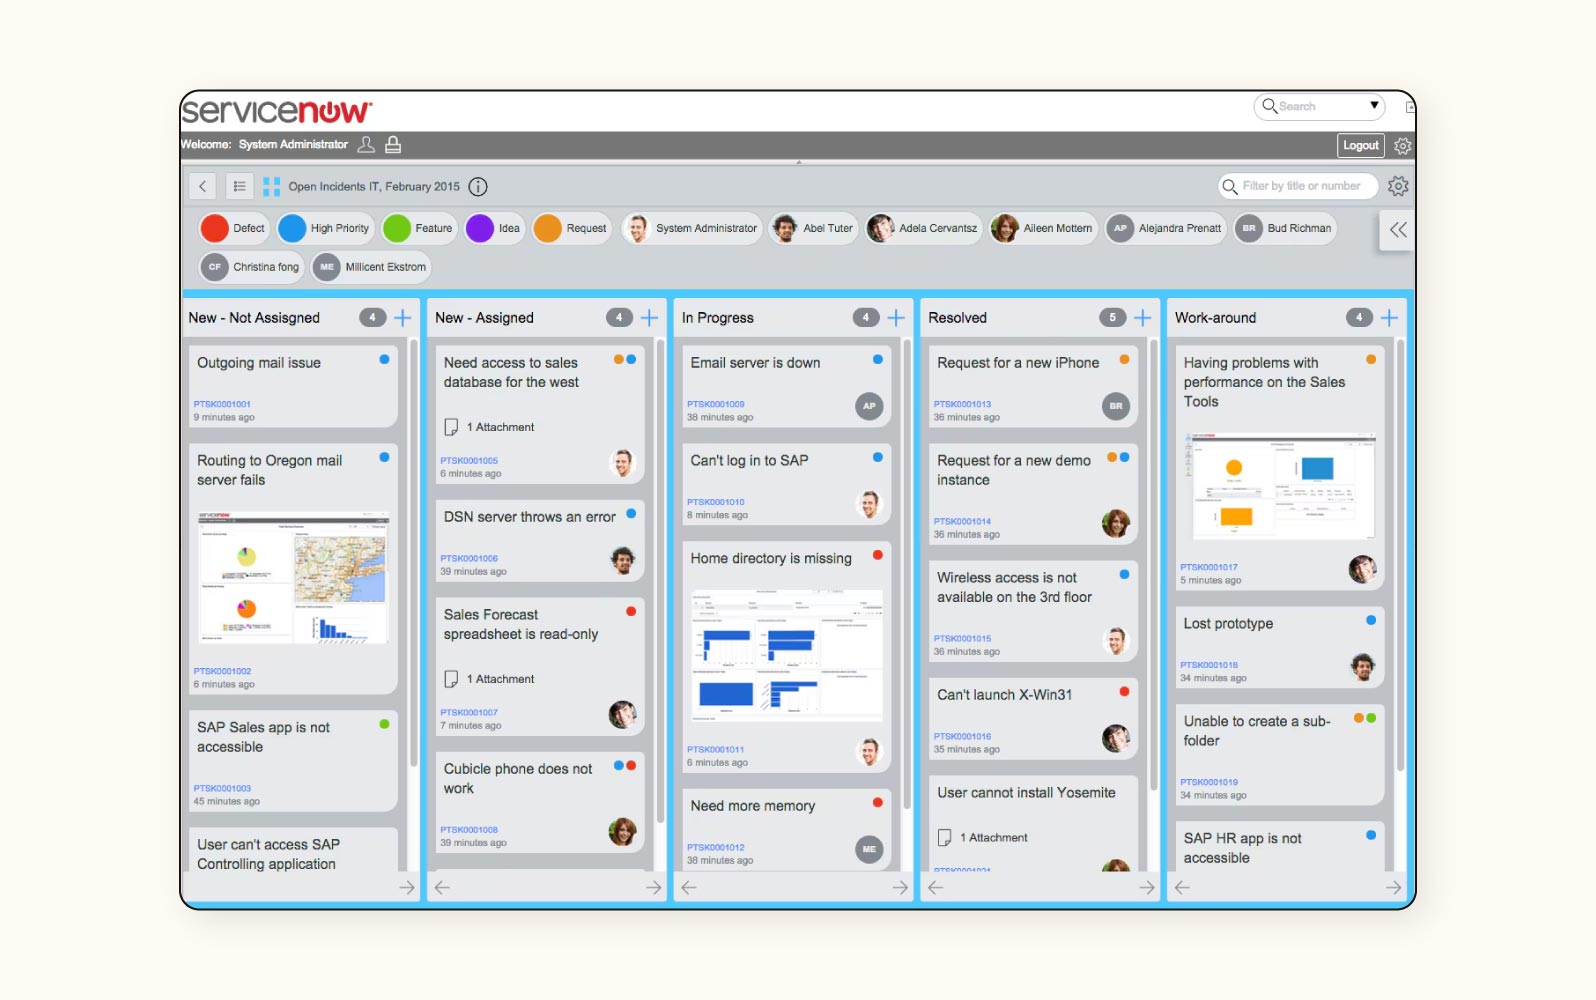The width and height of the screenshot is (1596, 1000).
Task: Move Work-around lane right via arrow
Action: 1393,887
